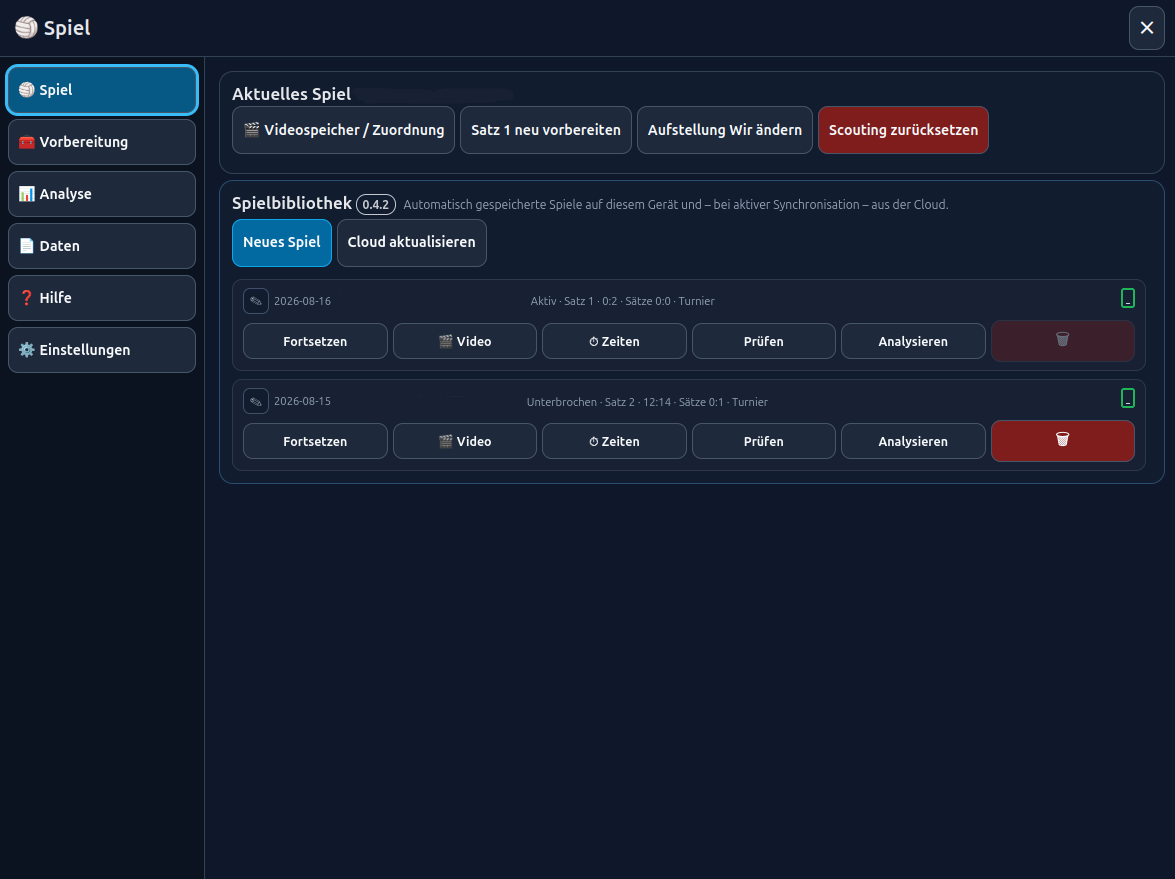Open Zeiten for the 2026-08-16 game
The image size is (1175, 879).
614,341
